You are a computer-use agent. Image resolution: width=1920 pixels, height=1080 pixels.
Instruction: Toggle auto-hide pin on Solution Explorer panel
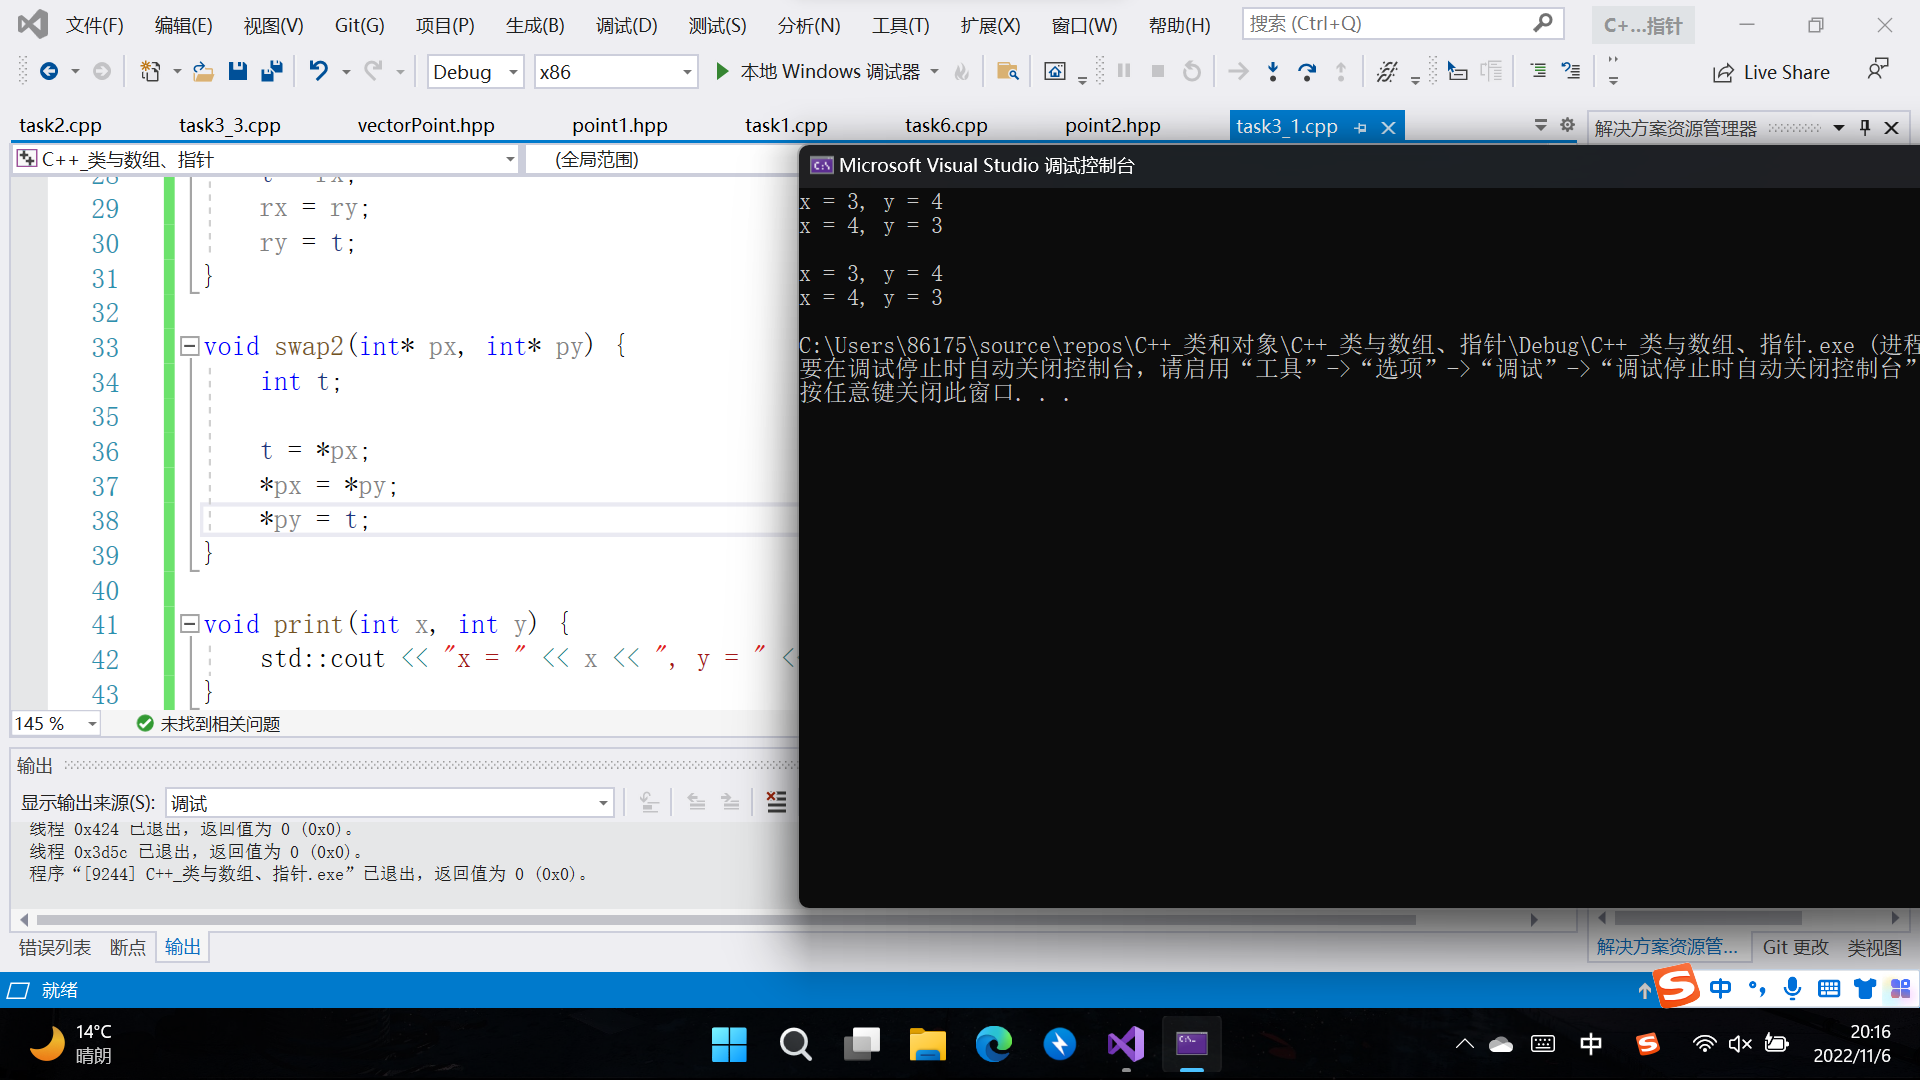point(1865,127)
